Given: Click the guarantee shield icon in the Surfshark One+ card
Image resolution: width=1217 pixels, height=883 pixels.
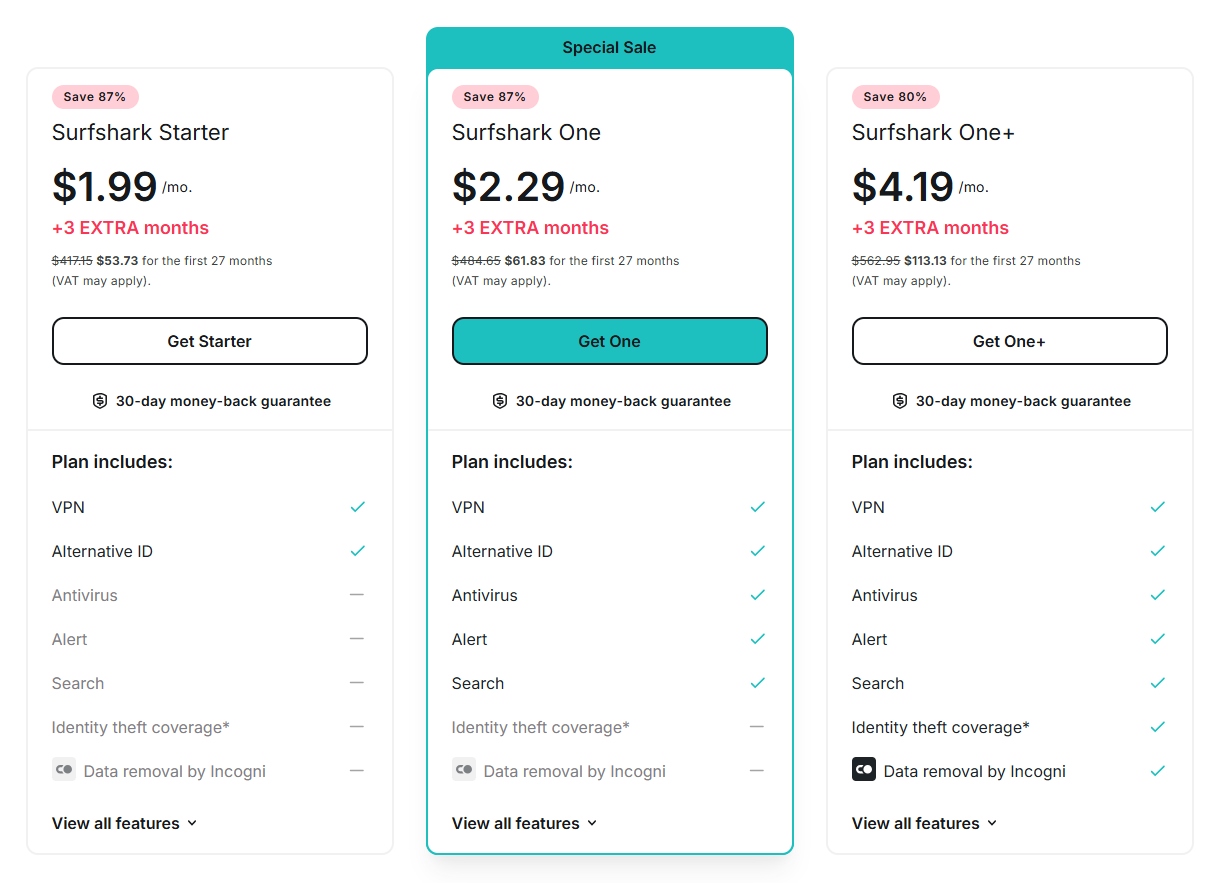Looking at the screenshot, I should pos(899,400).
